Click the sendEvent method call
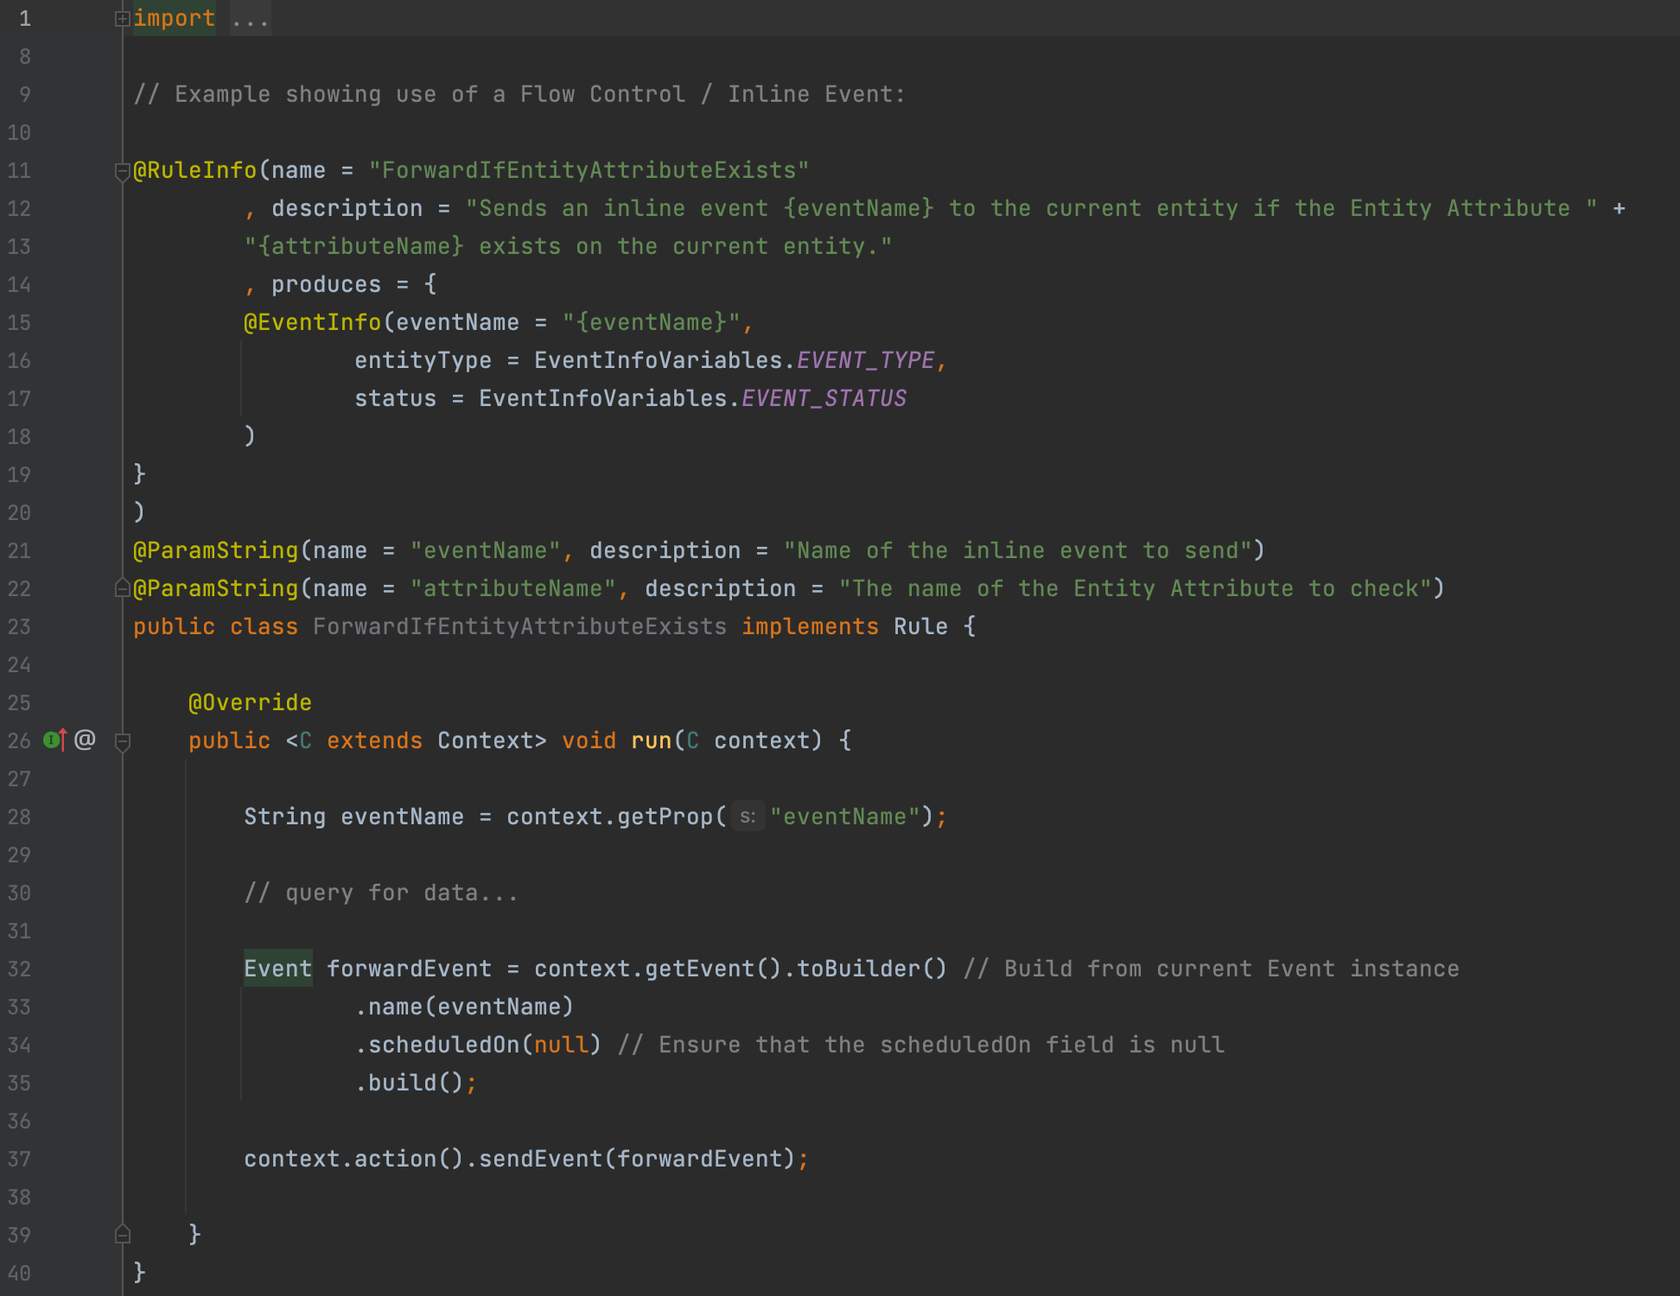This screenshot has width=1680, height=1296. (x=540, y=1159)
